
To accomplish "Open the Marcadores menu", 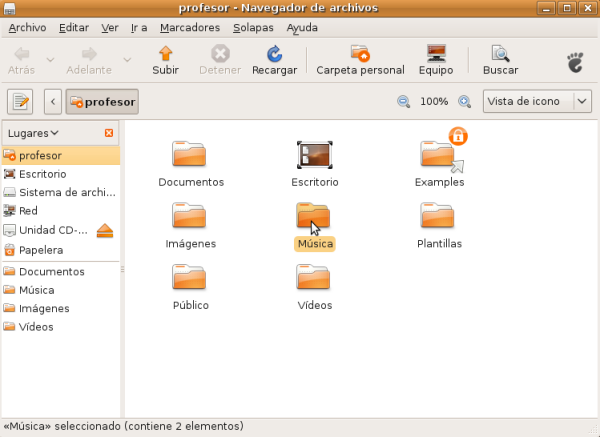I will click(191, 28).
